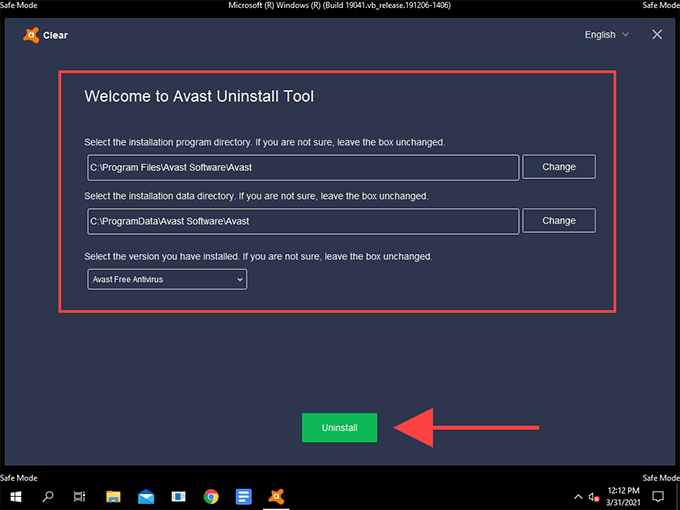Click the program directory path field
This screenshot has width=680, height=510.
click(303, 167)
